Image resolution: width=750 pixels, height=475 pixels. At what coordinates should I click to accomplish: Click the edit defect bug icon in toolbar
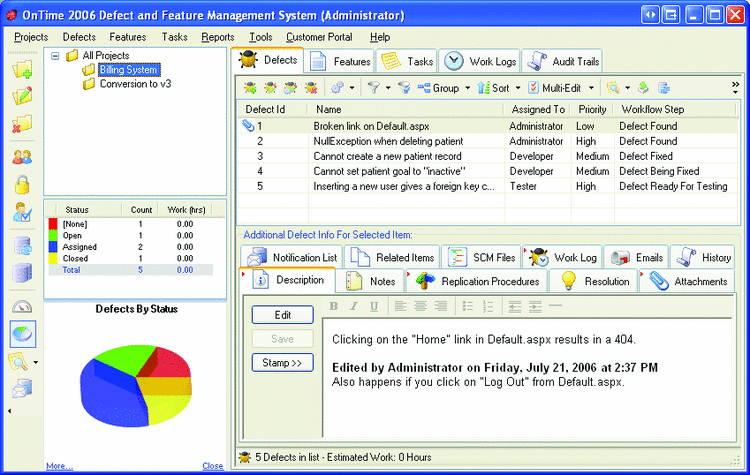[x=270, y=88]
